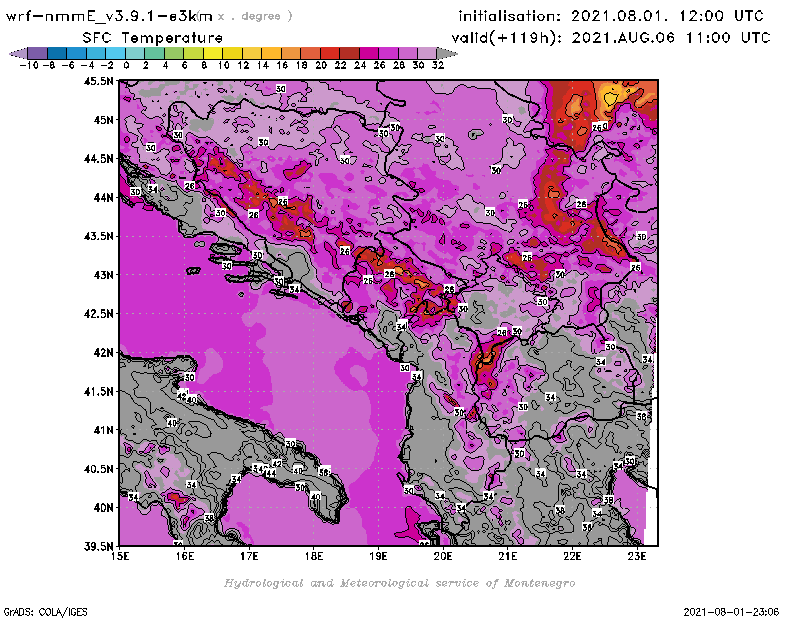The height and width of the screenshot is (618, 800).
Task: Click the '39.5N' latitude label
Action: point(98,547)
